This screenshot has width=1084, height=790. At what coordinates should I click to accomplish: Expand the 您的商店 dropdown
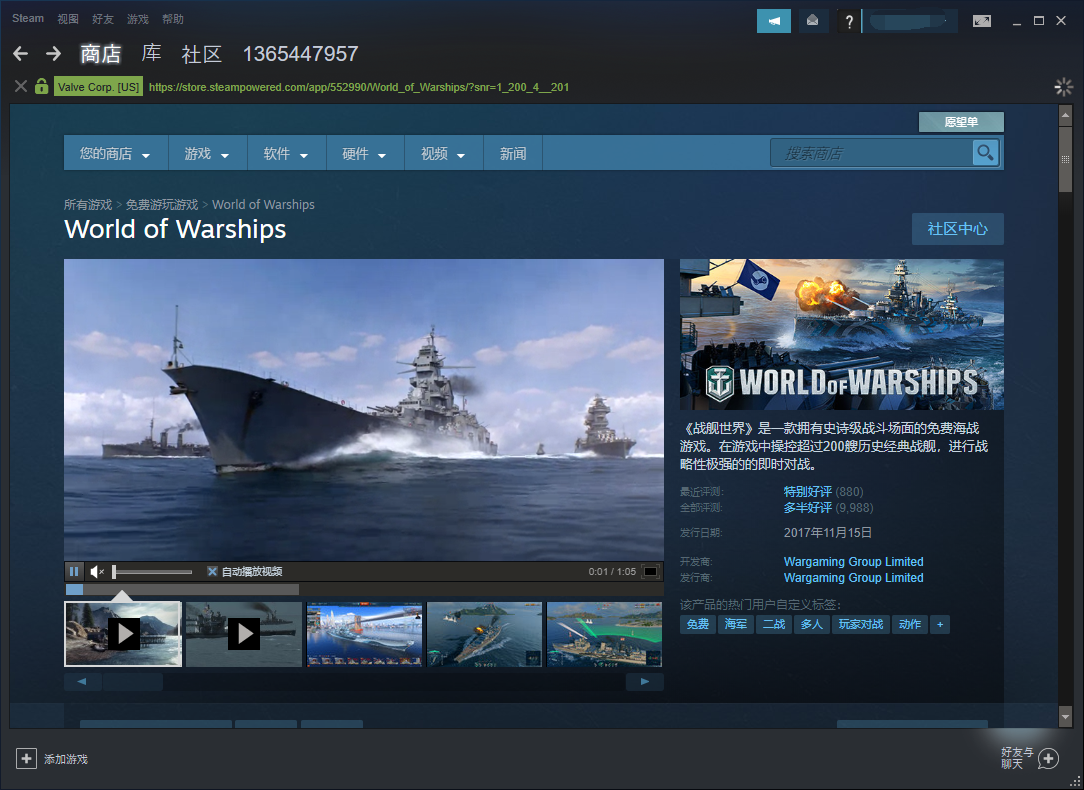(x=115, y=153)
